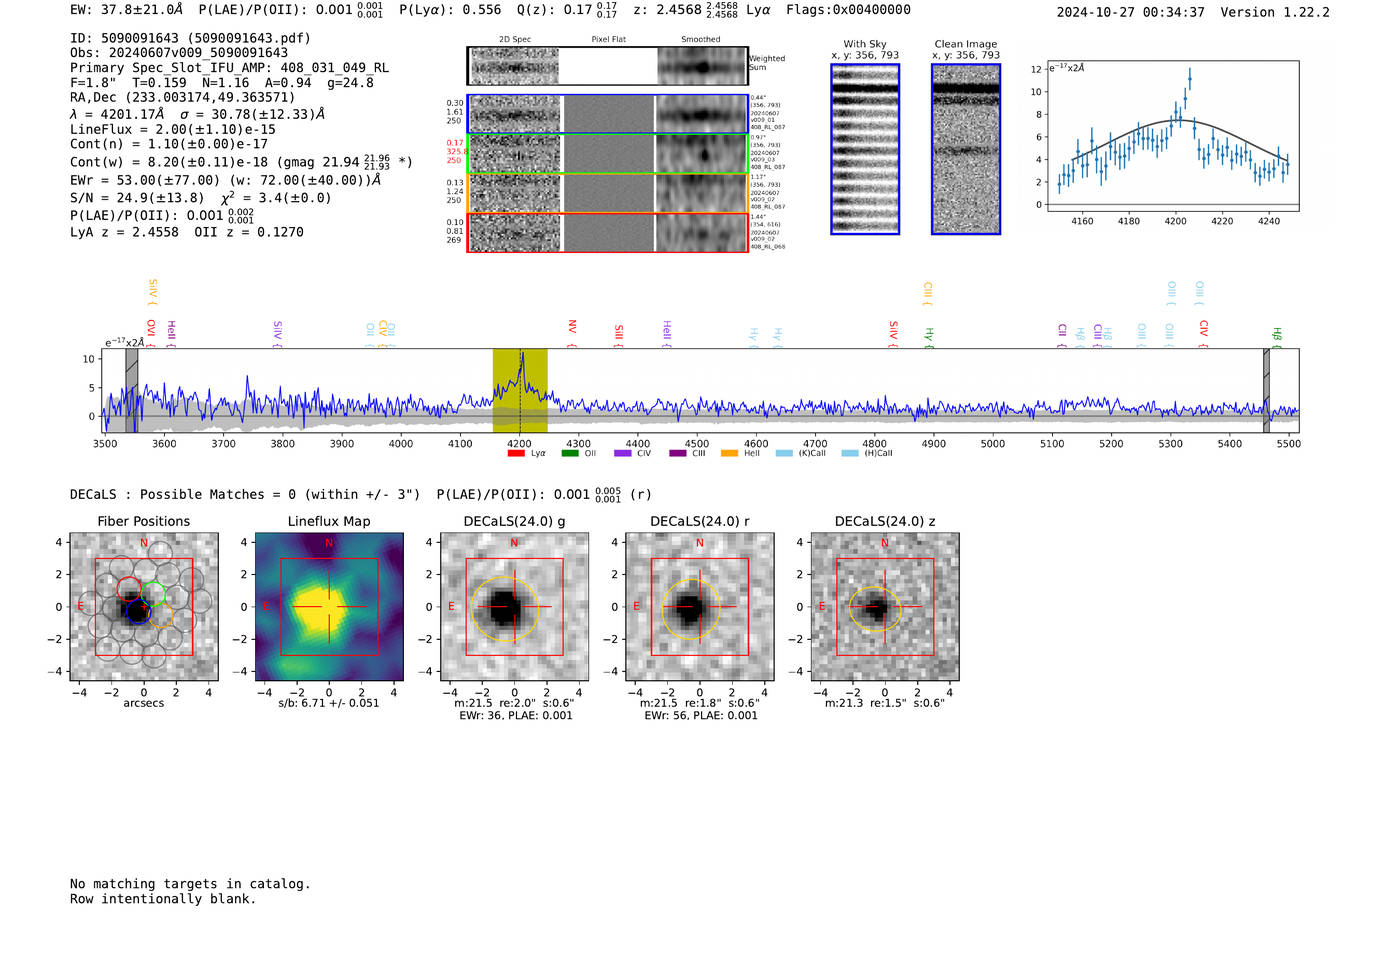Click the red NV line marker
The width and height of the screenshot is (1400, 953).
[x=572, y=332]
